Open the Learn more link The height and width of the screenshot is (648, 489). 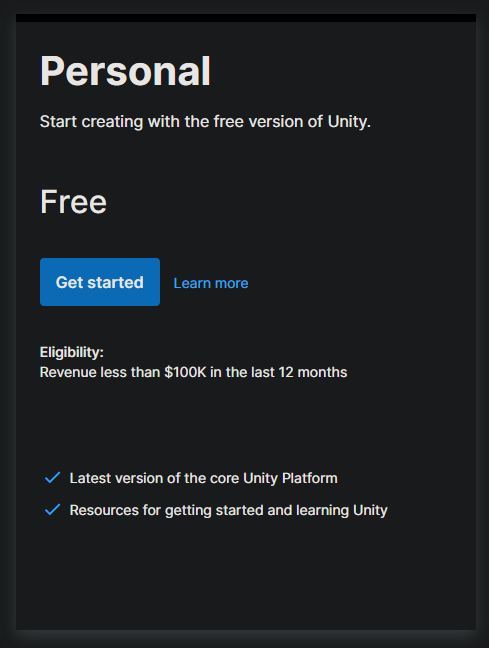coord(211,283)
